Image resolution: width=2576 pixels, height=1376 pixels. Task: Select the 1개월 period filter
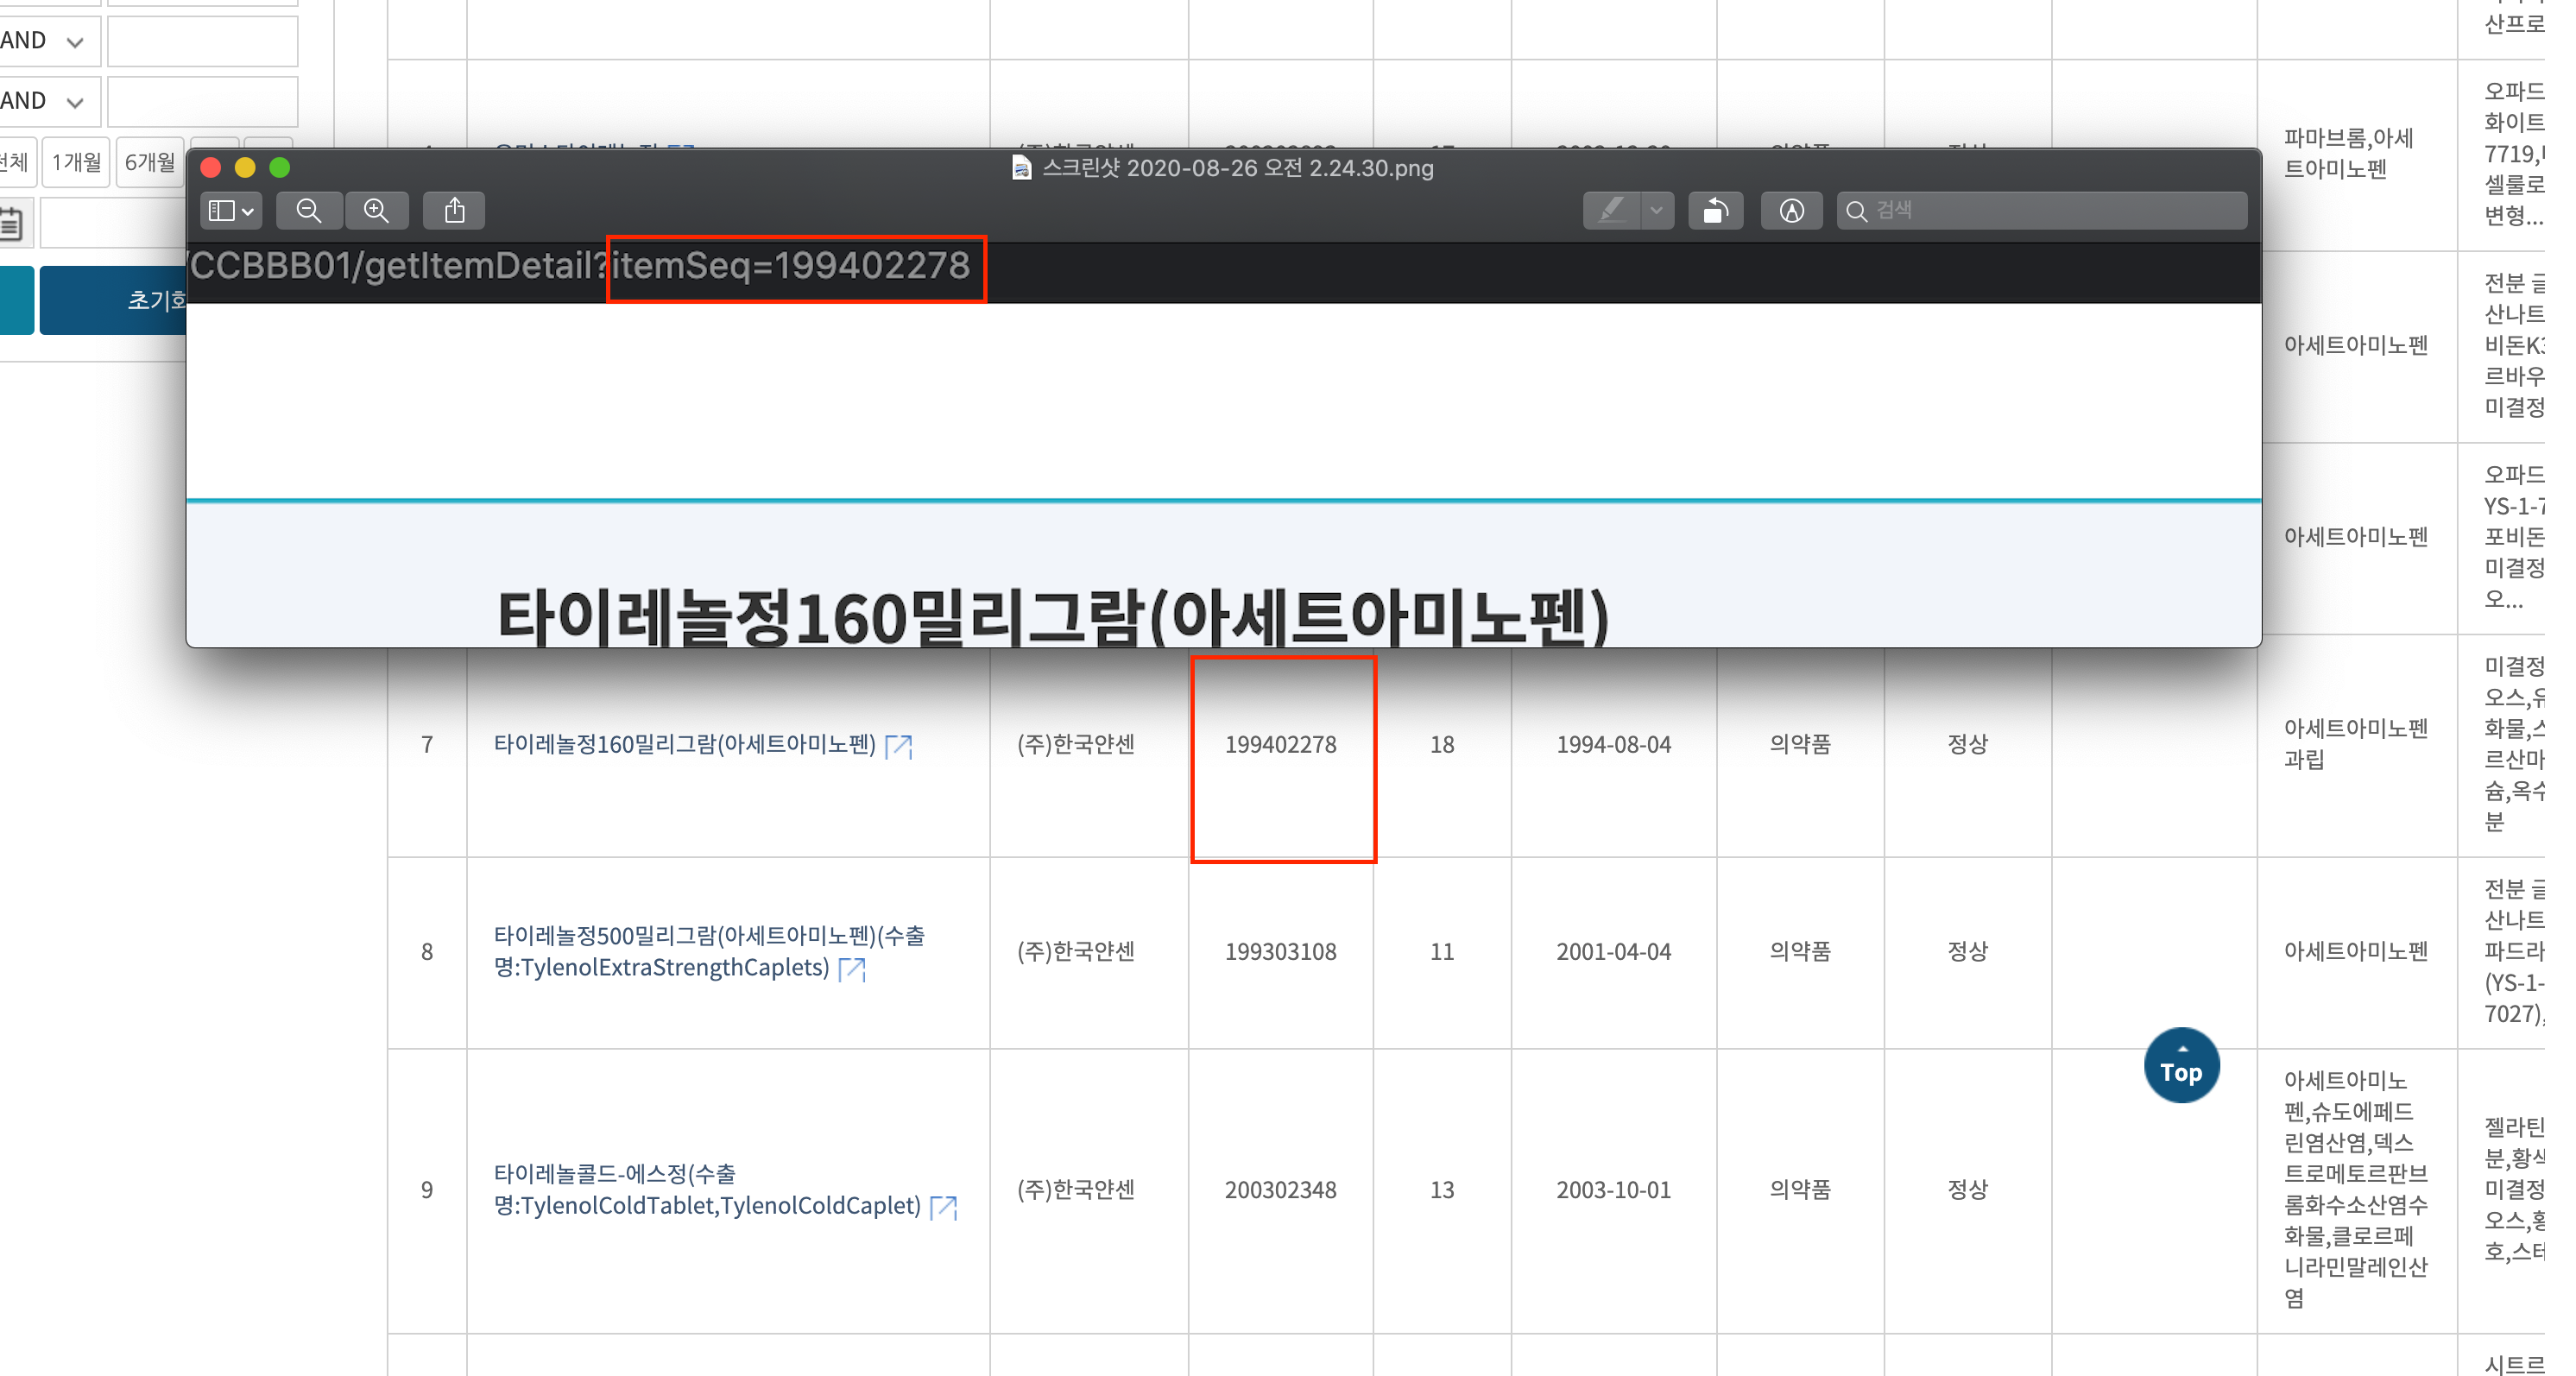76,162
